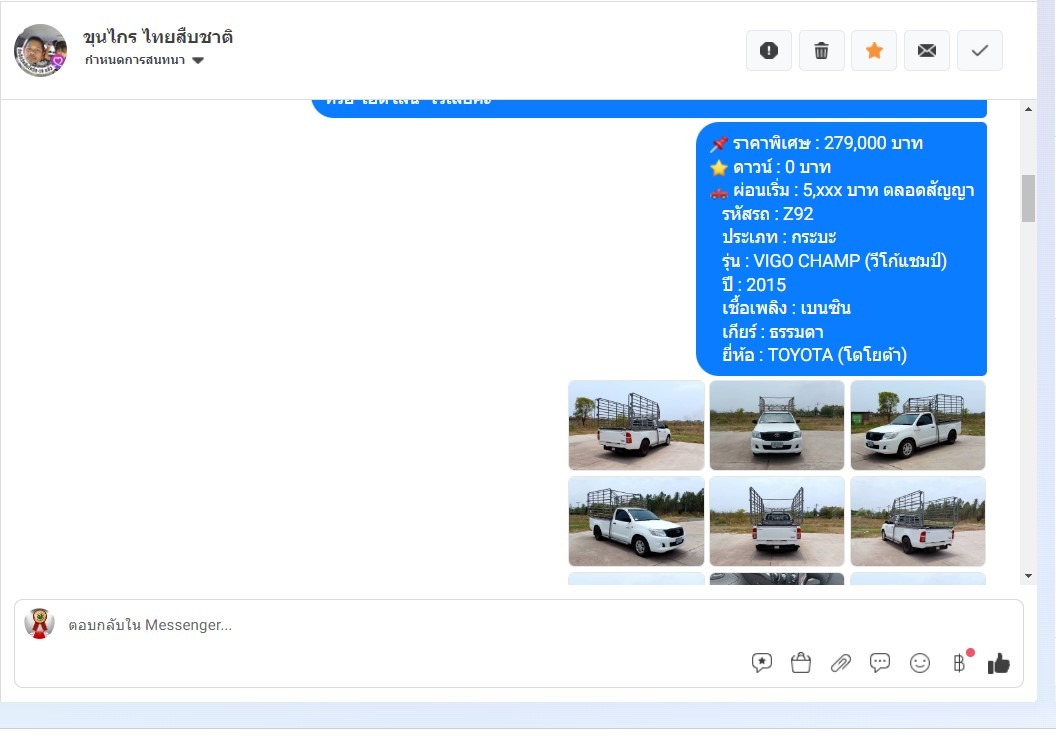Screen dimensions: 1056x738
Task: Click the line ผ่อนเริ่ม : 5,xxx บาท
Action: (853, 191)
